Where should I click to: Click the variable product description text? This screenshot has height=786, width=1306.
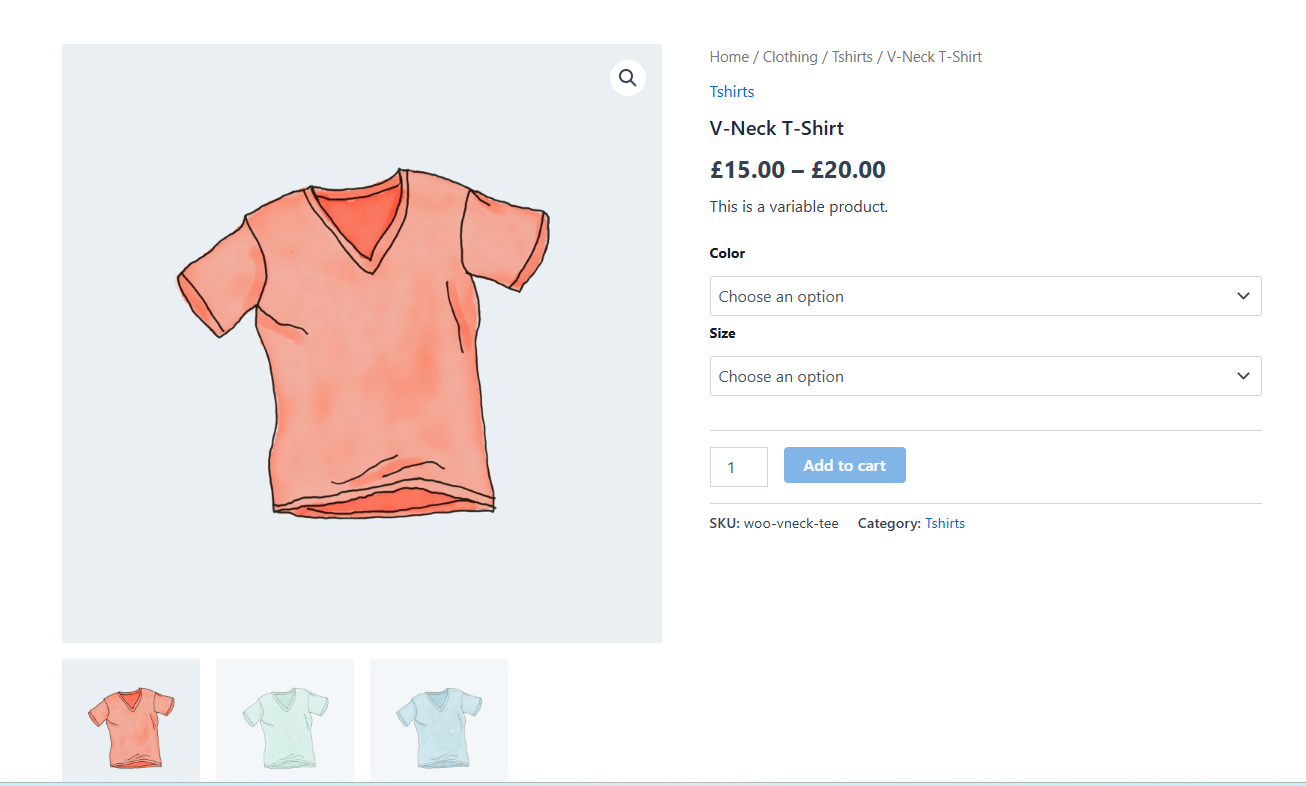click(799, 207)
